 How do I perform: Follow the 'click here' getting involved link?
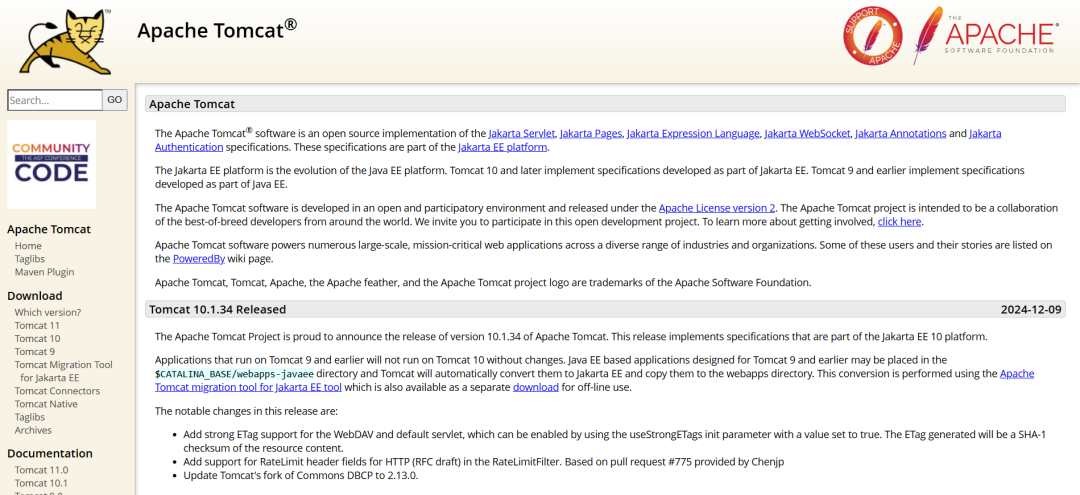pyautogui.click(x=899, y=222)
